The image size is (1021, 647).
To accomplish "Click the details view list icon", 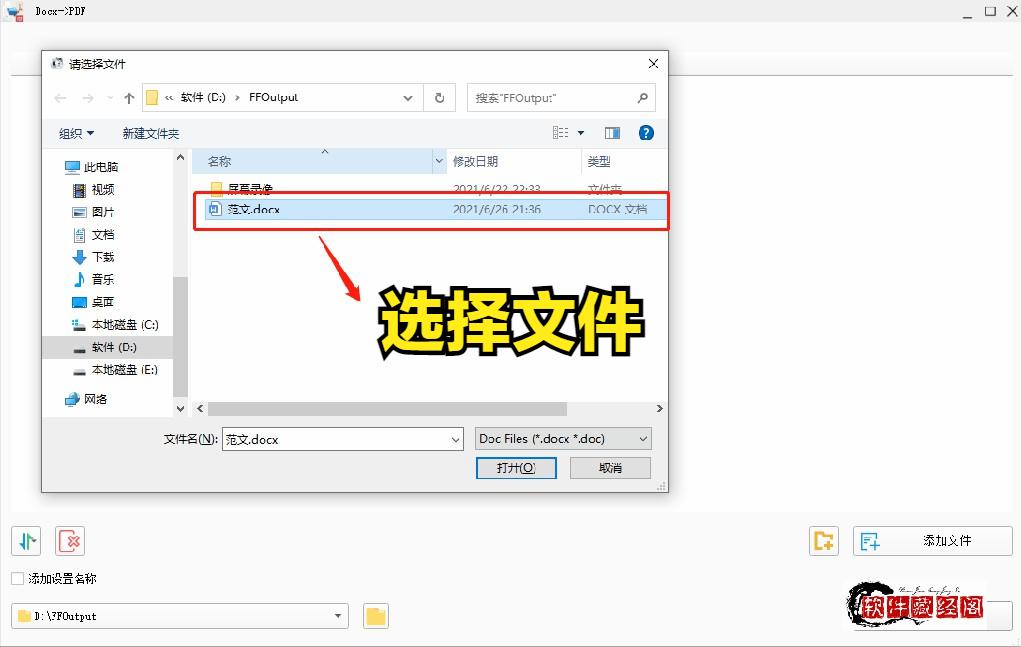I will tap(559, 132).
